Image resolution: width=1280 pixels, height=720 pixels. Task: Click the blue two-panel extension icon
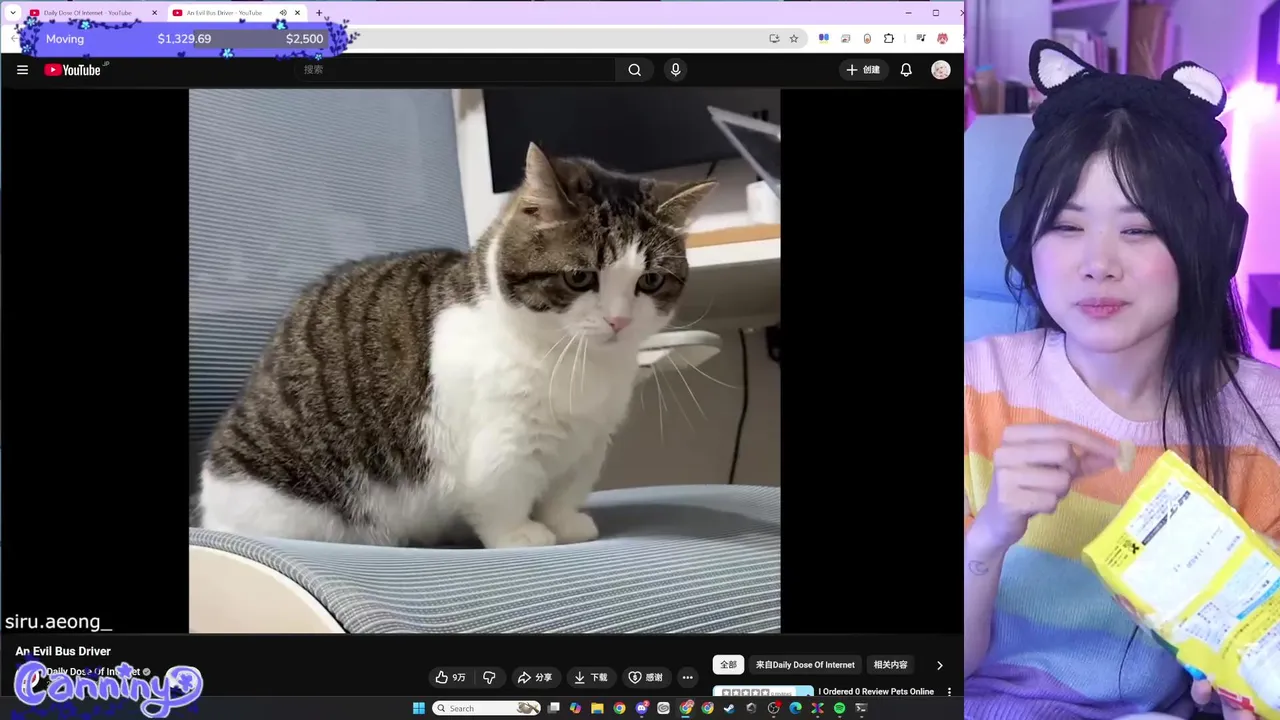pos(824,38)
